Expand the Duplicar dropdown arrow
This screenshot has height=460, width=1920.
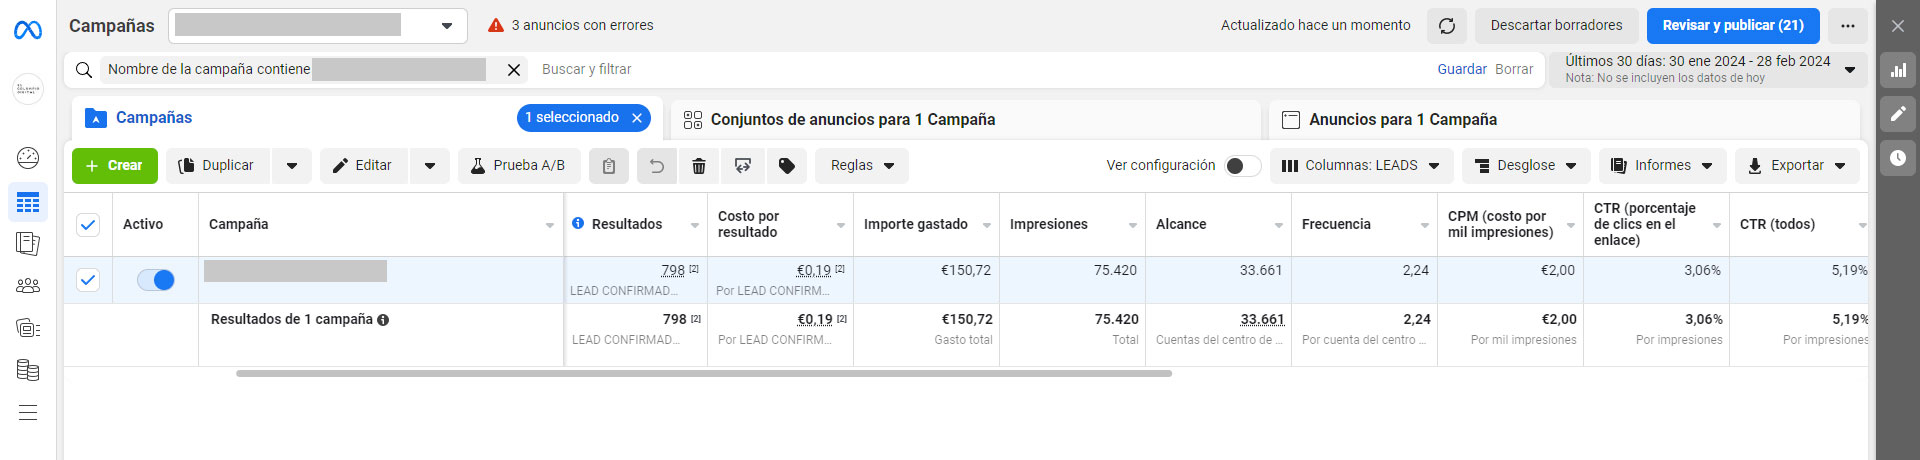tap(292, 166)
